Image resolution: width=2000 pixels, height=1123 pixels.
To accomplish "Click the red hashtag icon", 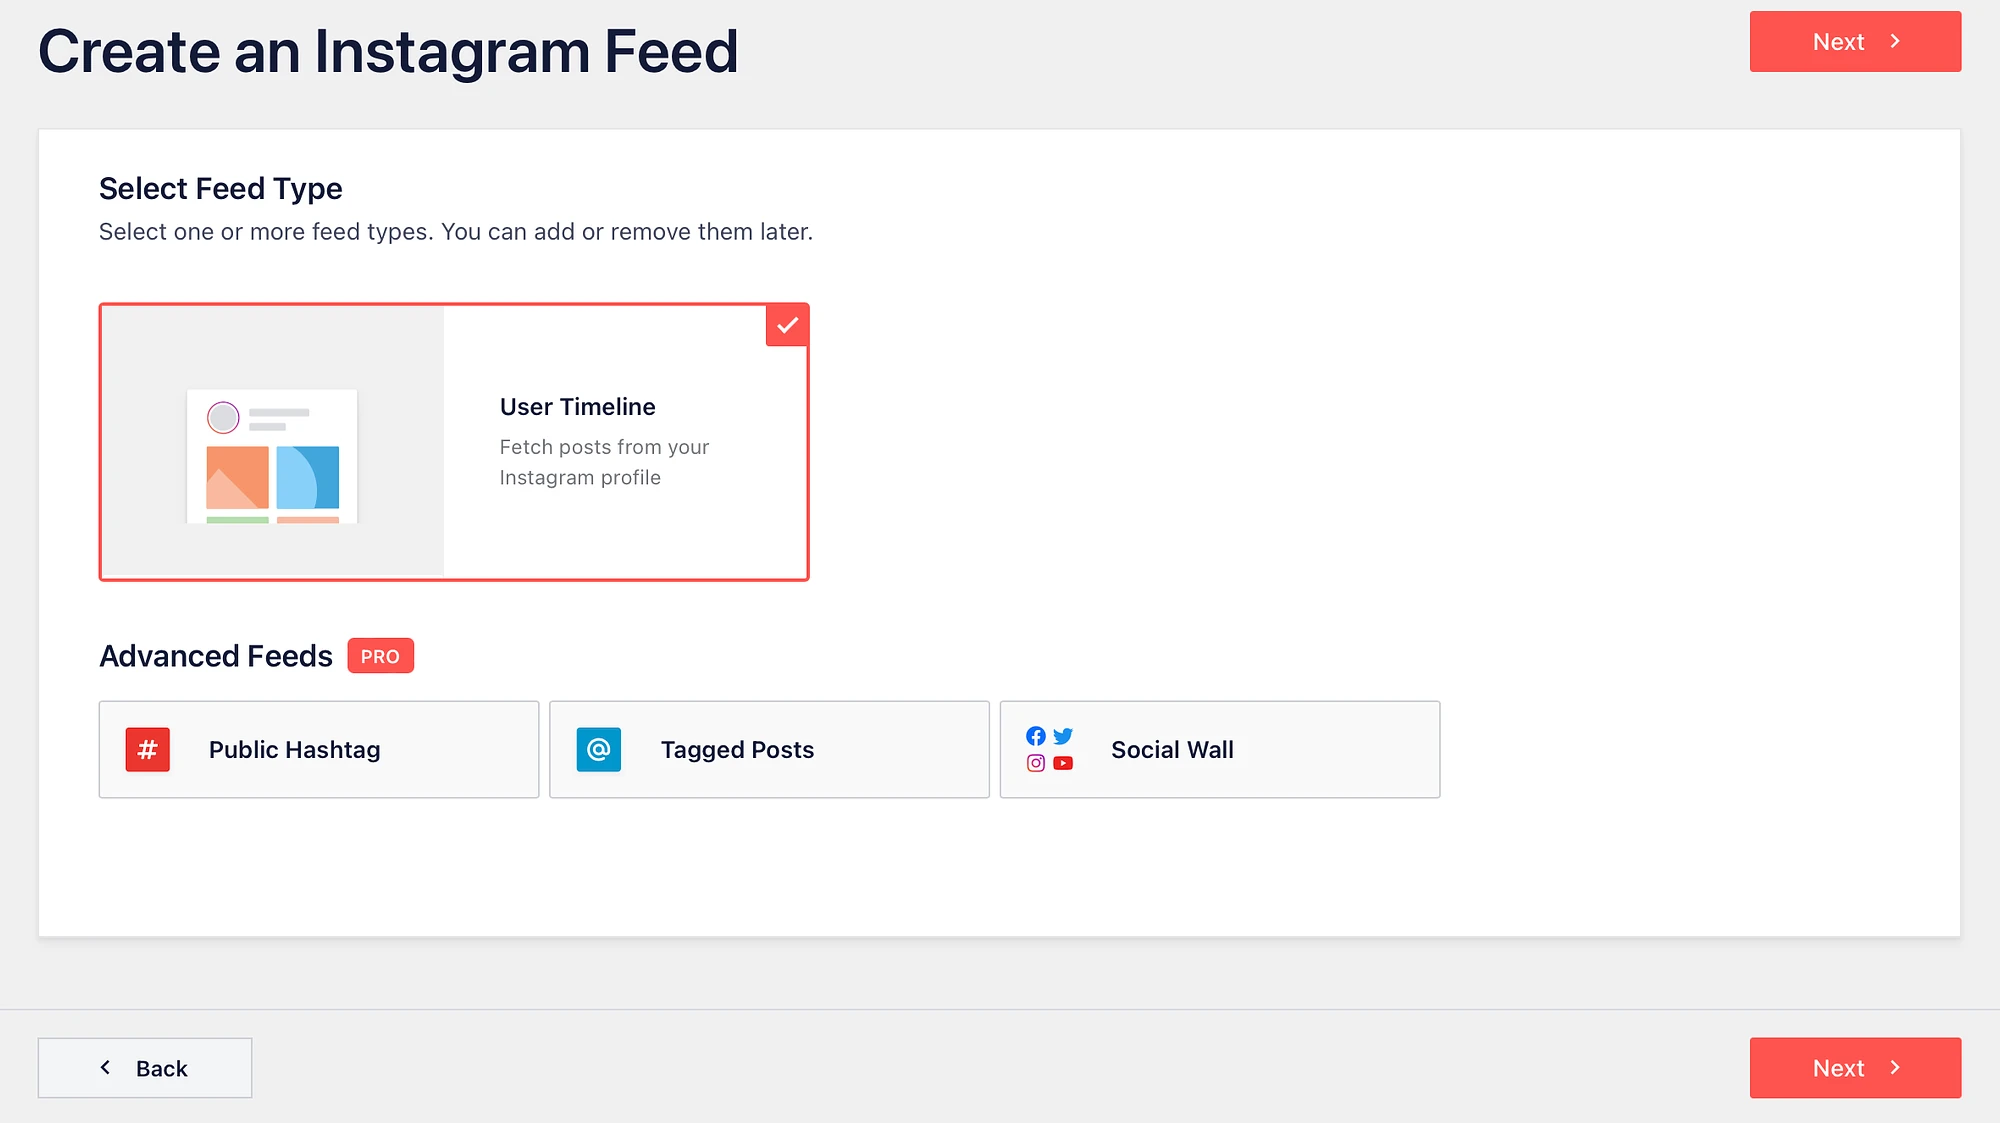I will (147, 749).
